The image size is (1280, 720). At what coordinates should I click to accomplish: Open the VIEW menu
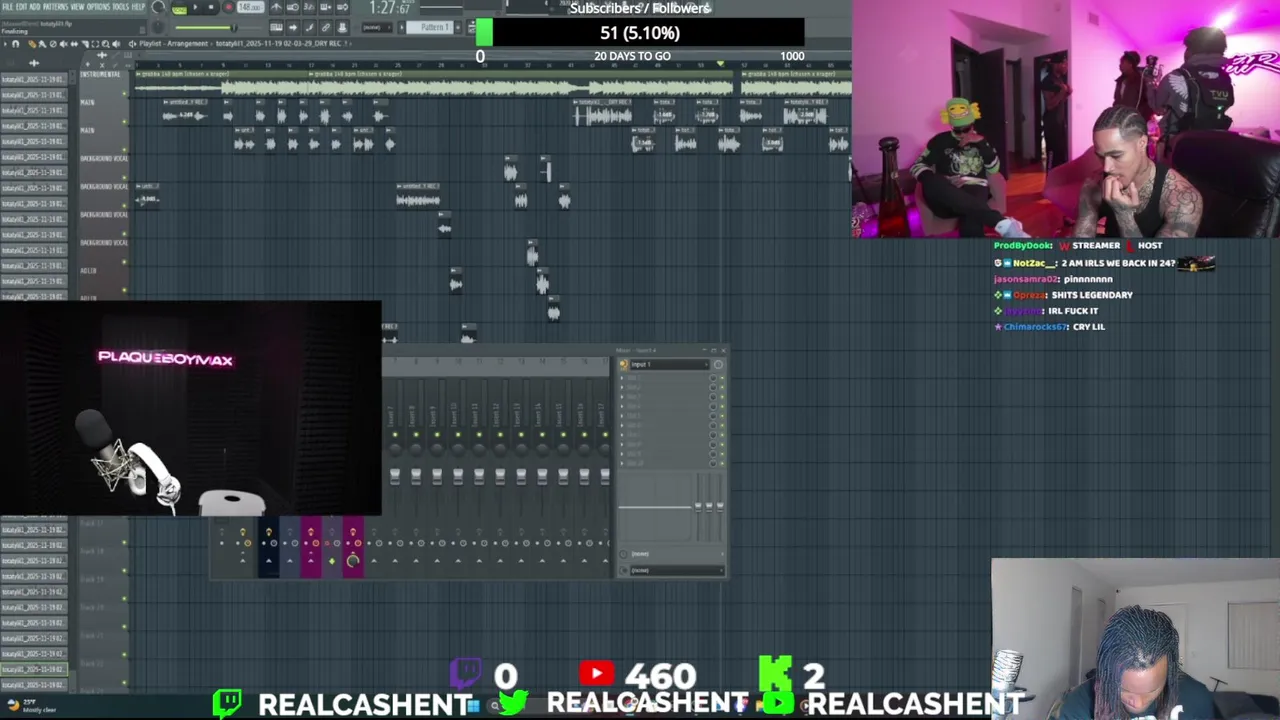pyautogui.click(x=78, y=7)
